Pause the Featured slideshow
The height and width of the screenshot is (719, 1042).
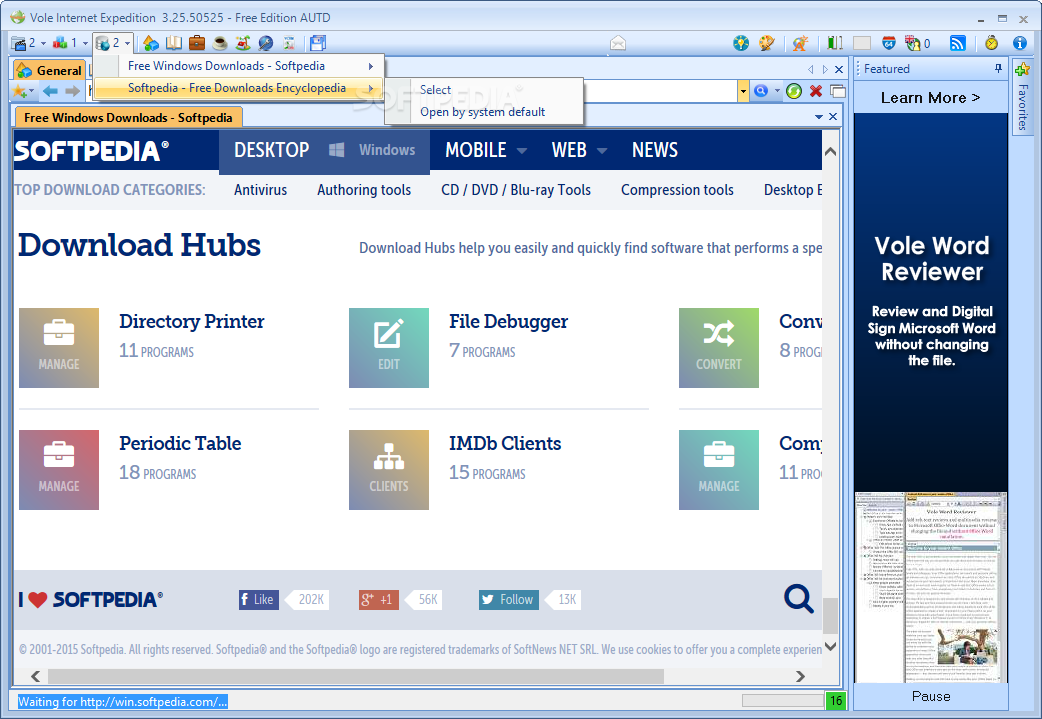[931, 696]
